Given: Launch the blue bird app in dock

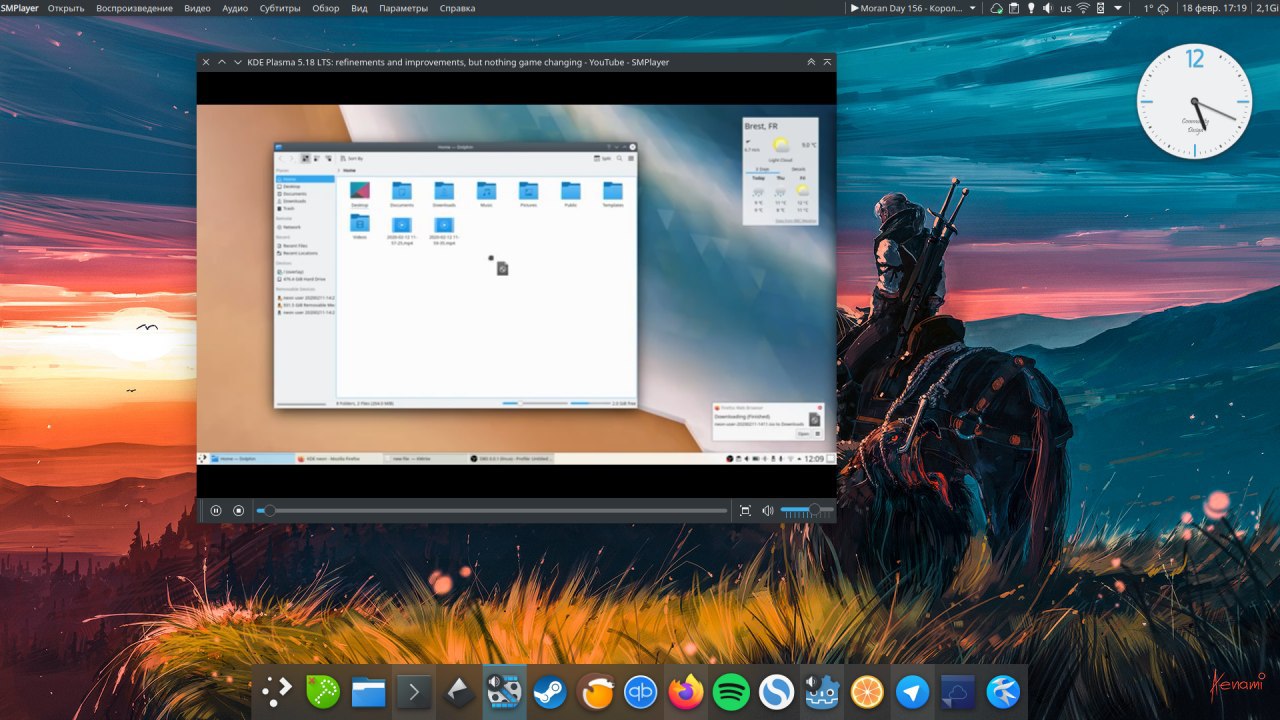Looking at the screenshot, I should [x=1003, y=692].
